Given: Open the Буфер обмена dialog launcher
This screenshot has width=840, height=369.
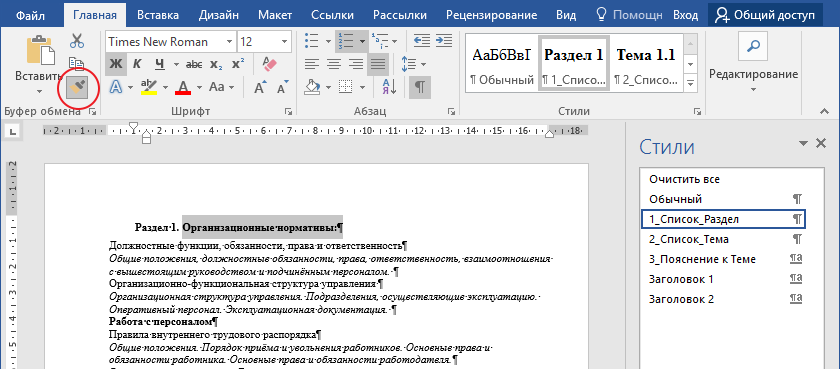Looking at the screenshot, I should 93,111.
